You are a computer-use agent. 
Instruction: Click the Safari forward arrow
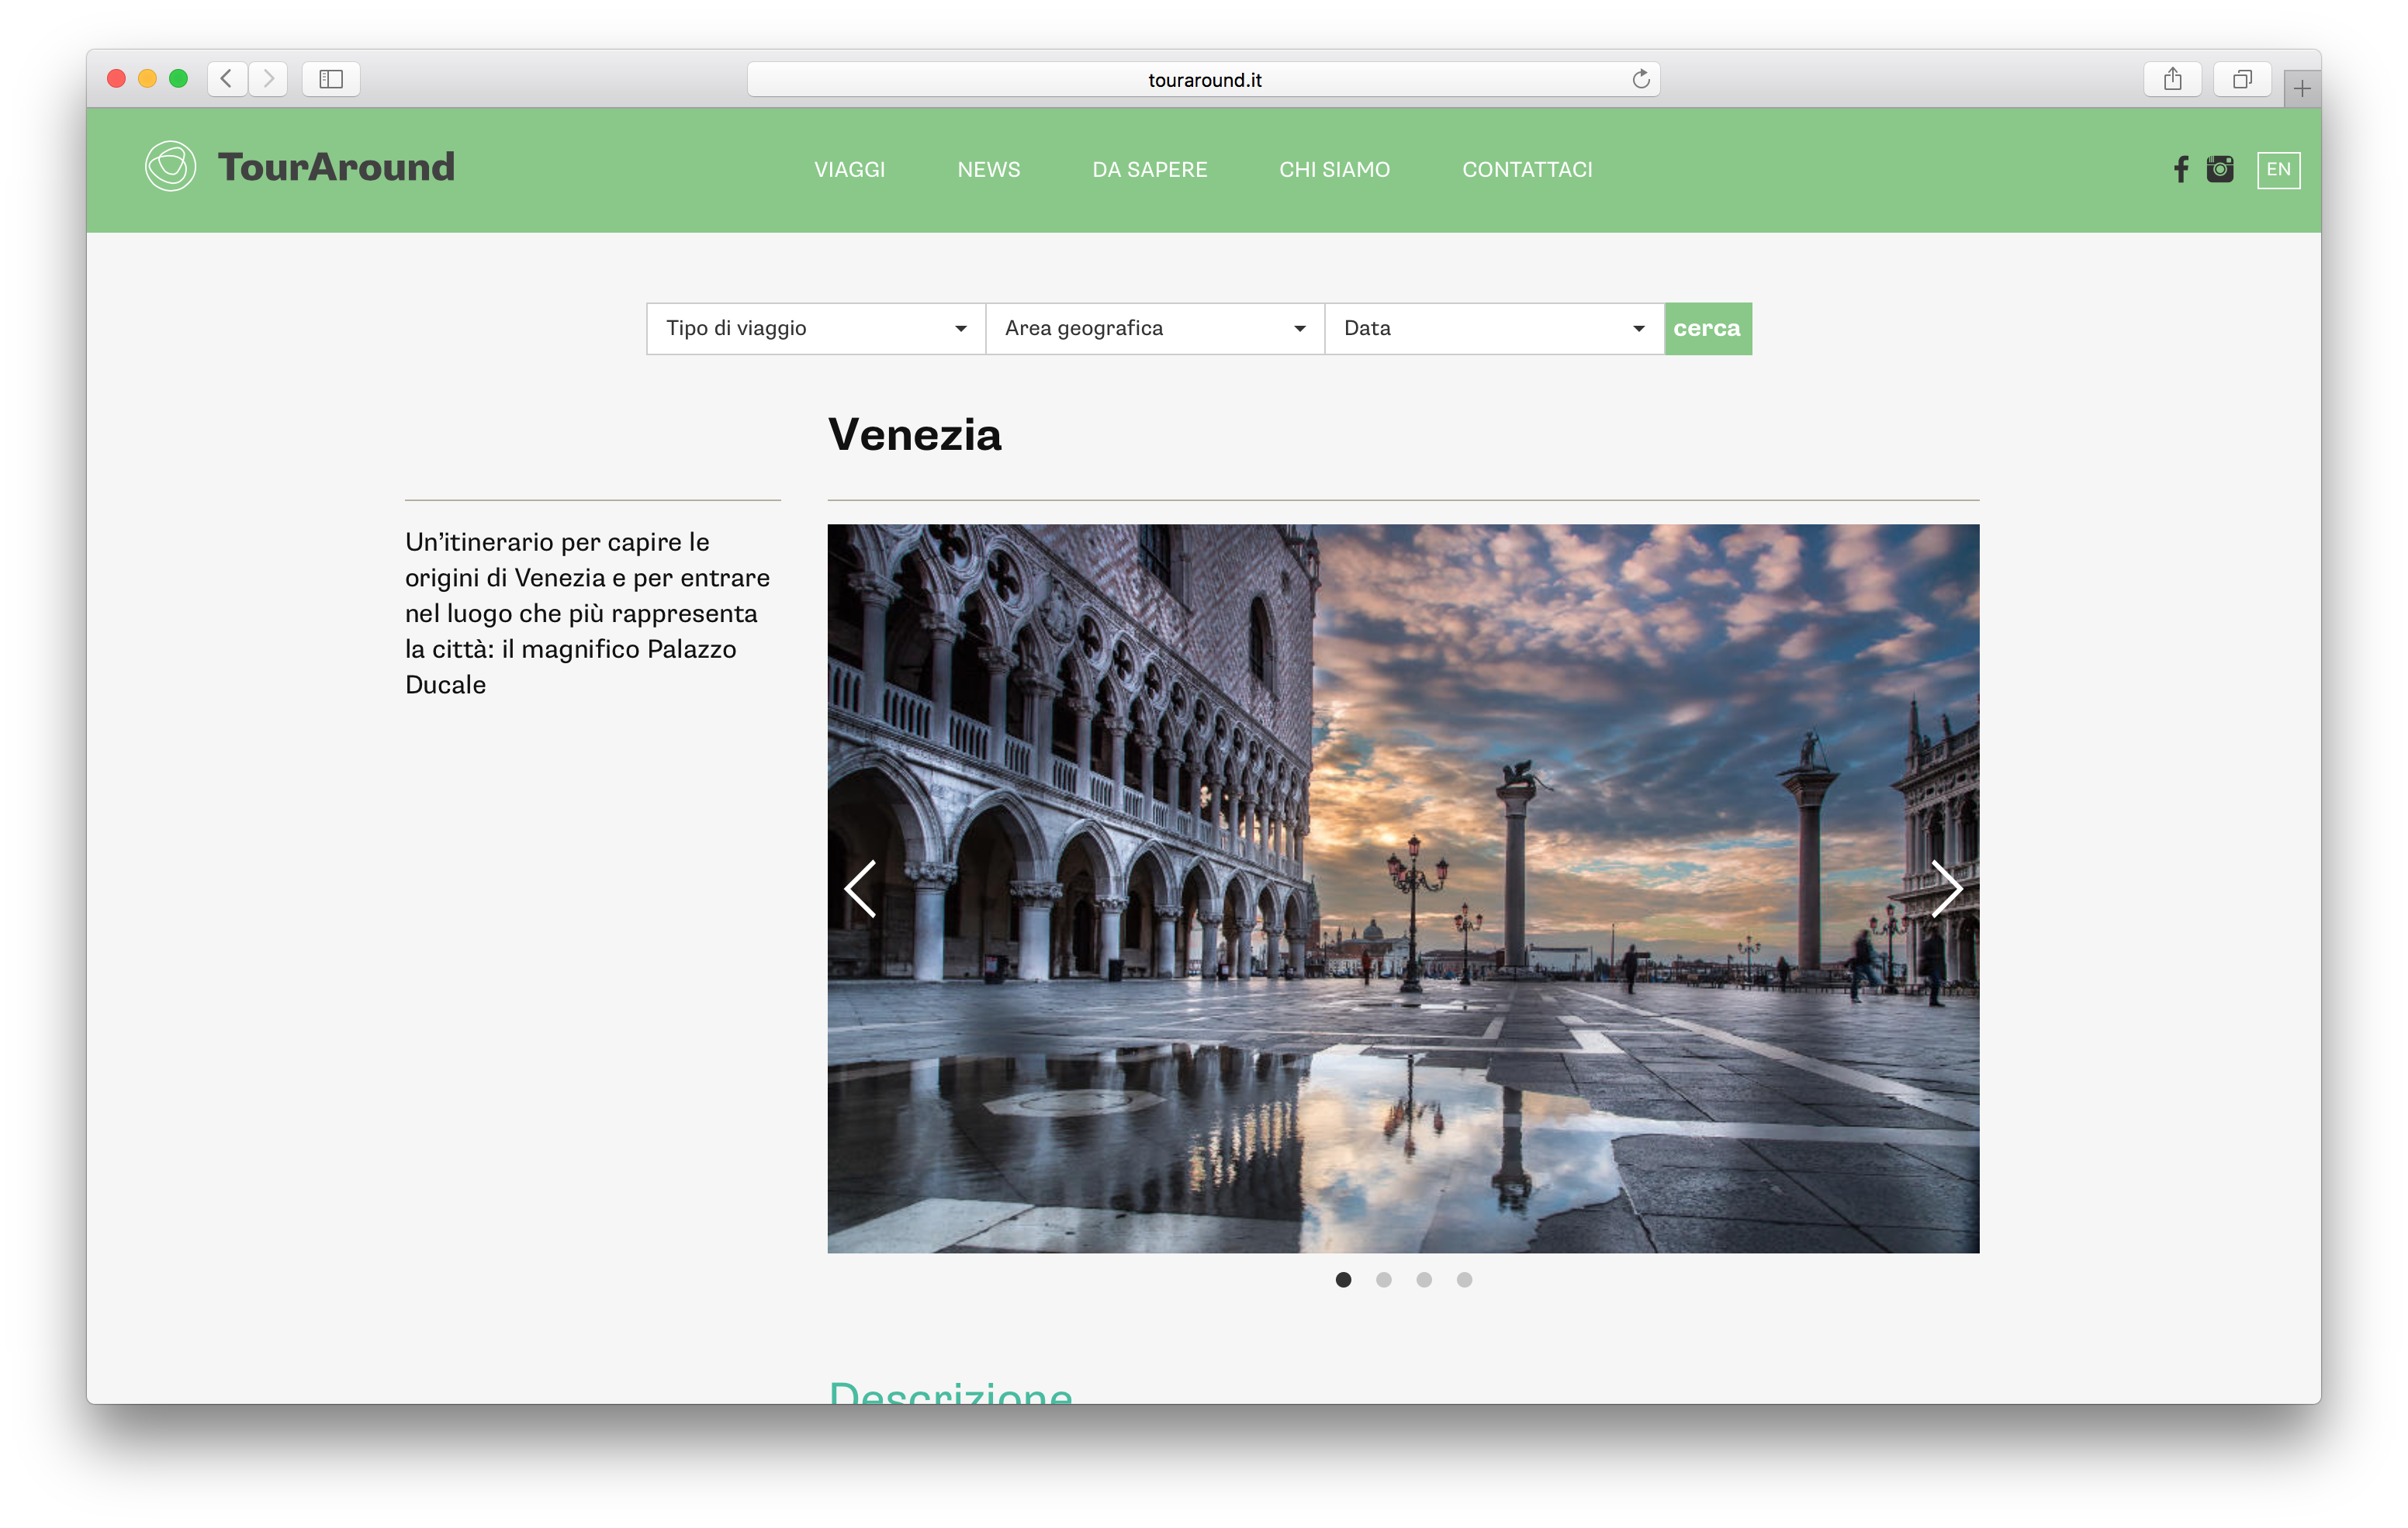tap(268, 79)
